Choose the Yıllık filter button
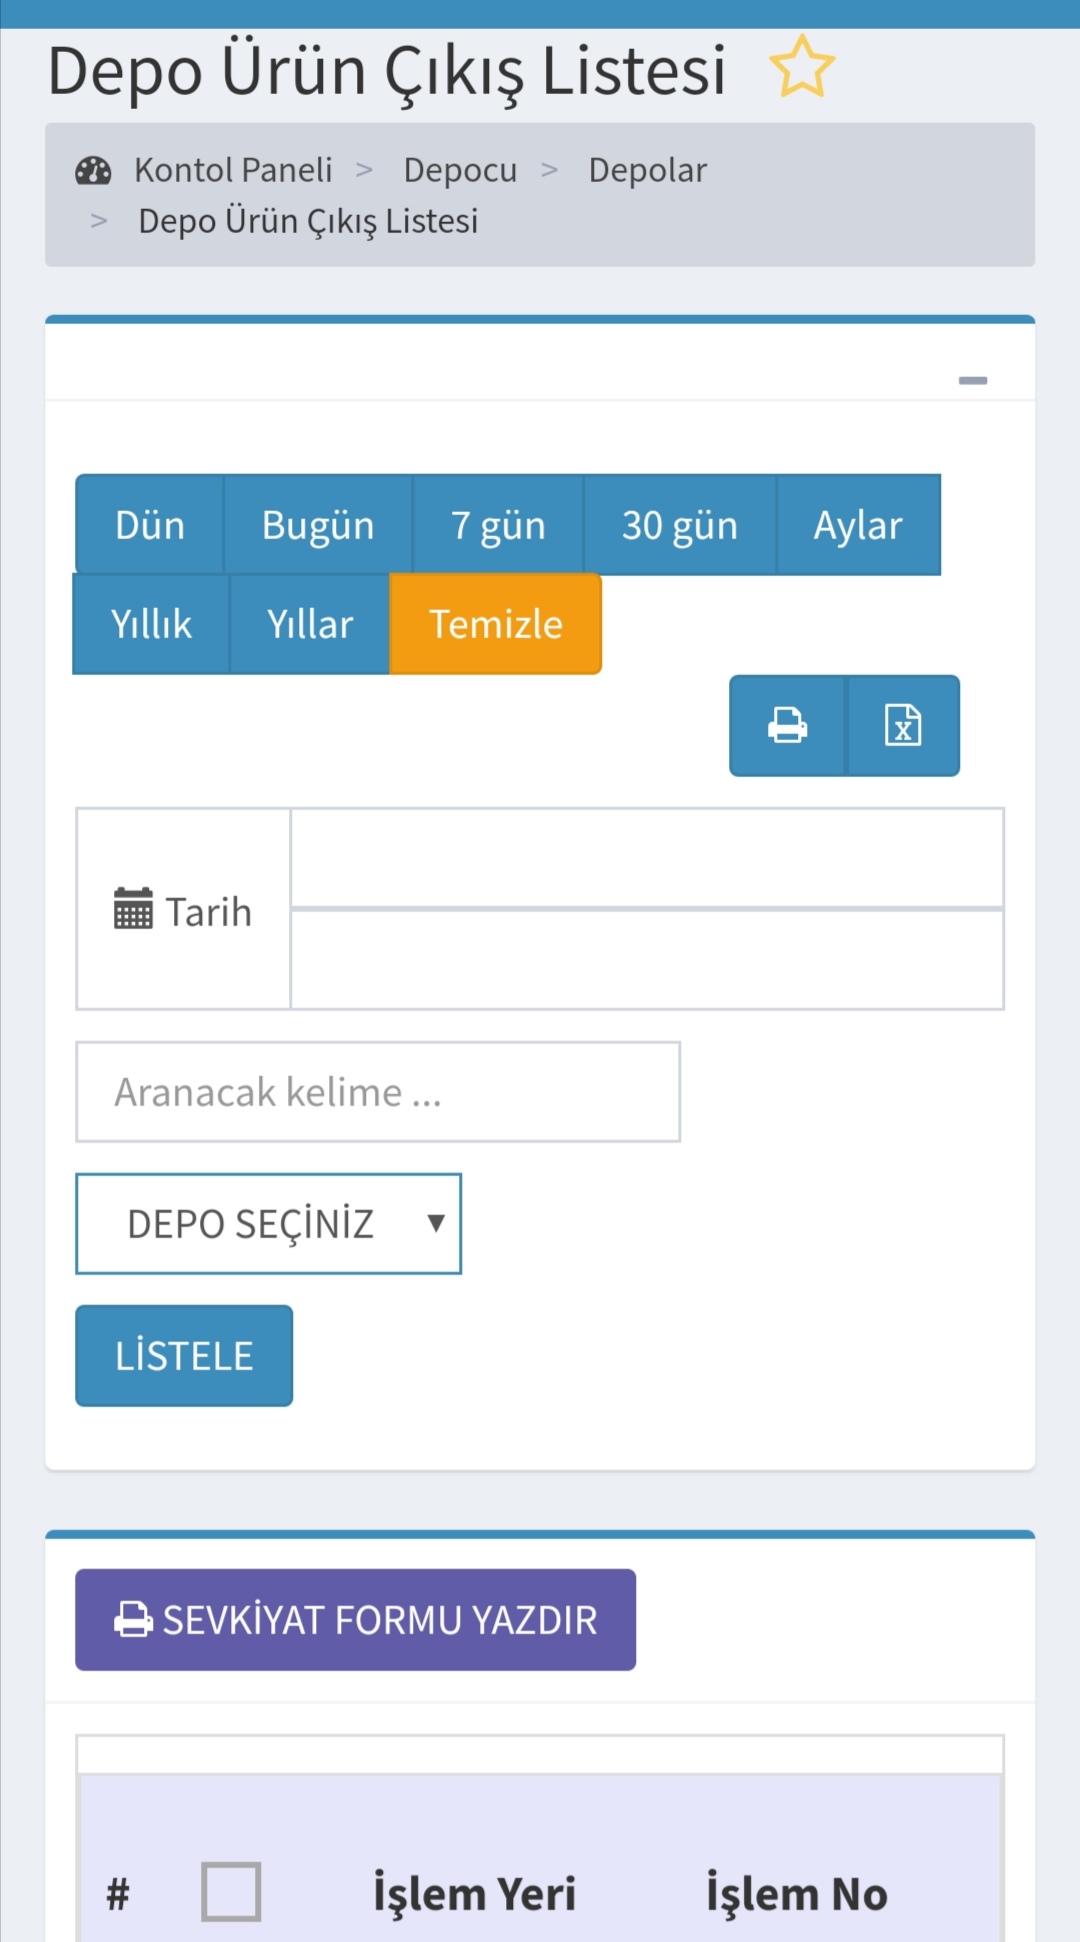Viewport: 1080px width, 1942px height. tap(151, 624)
